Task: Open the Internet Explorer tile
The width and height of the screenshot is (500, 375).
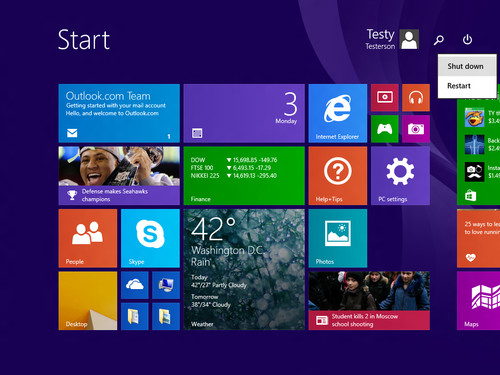Action: pyautogui.click(x=338, y=113)
